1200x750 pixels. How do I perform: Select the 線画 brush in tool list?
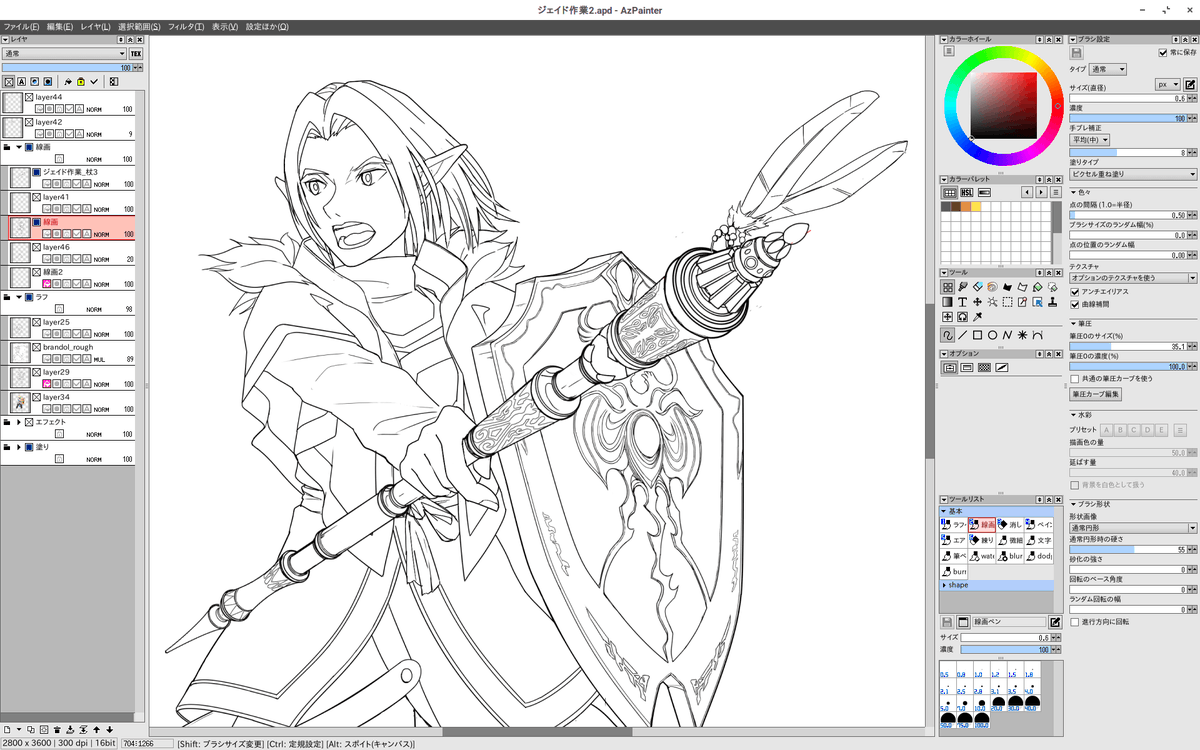pyautogui.click(x=982, y=524)
